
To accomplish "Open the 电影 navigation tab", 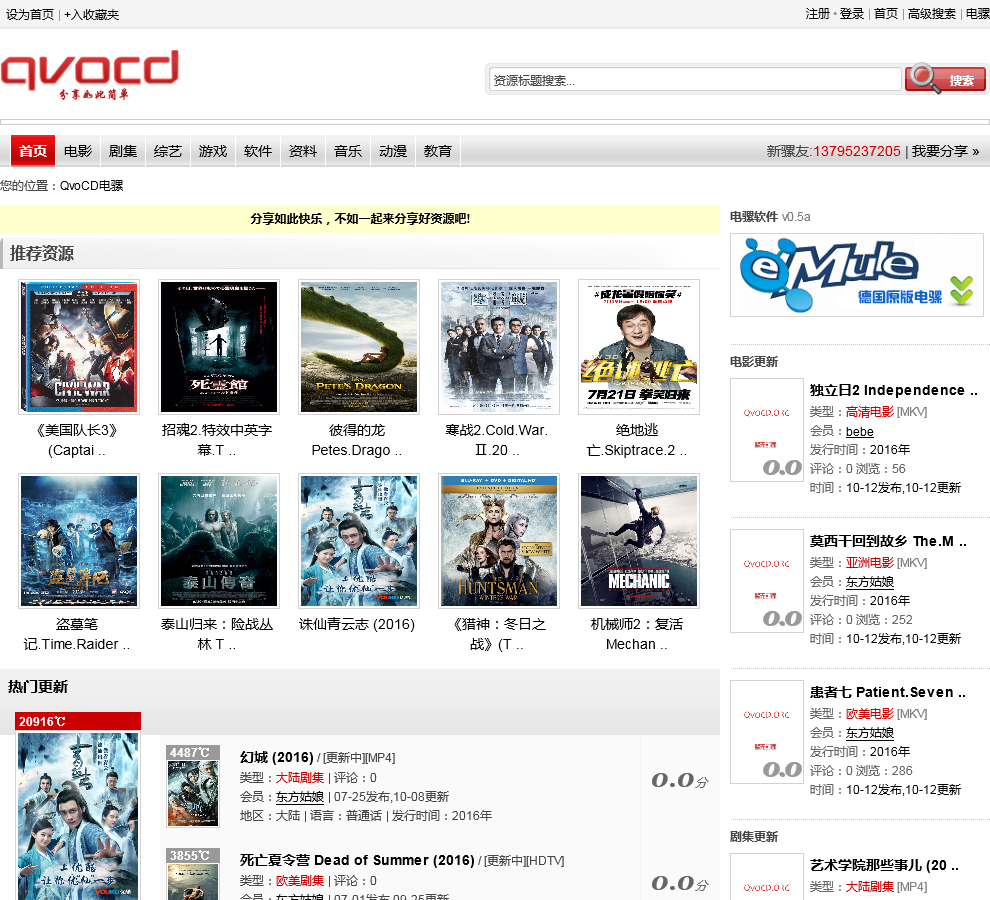I will click(x=78, y=151).
